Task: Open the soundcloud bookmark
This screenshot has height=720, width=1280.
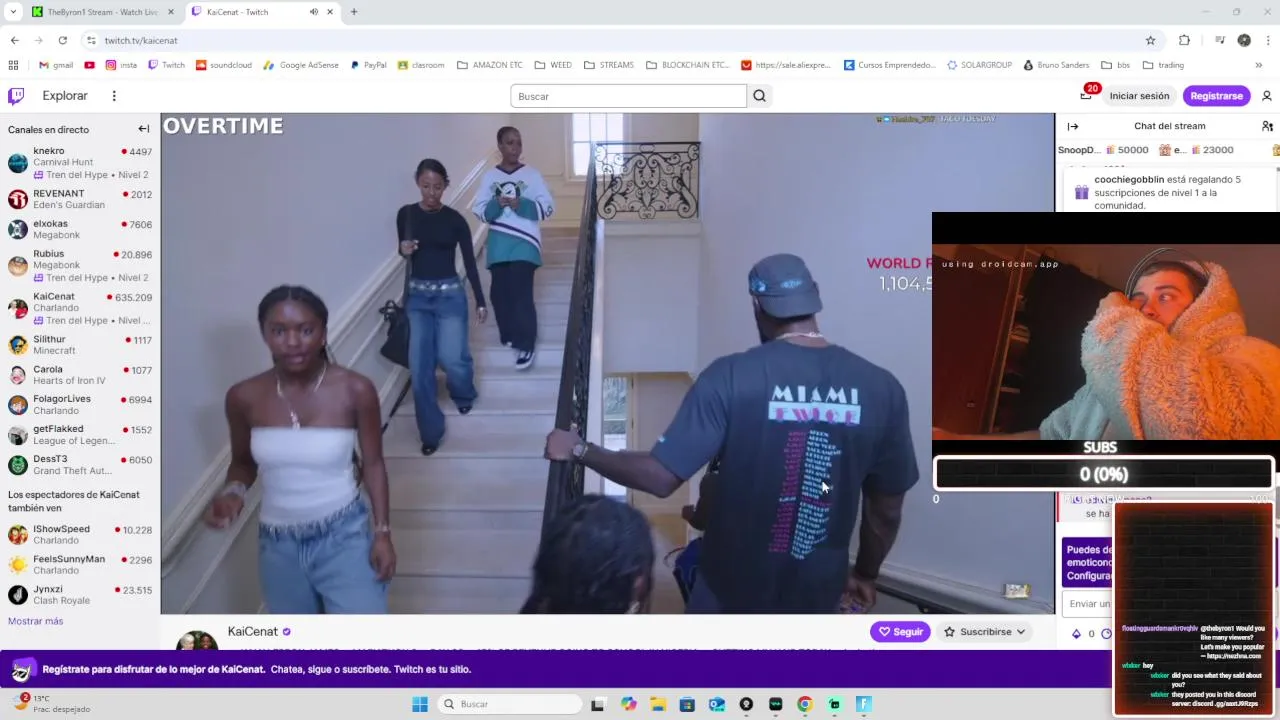Action: 224,65
